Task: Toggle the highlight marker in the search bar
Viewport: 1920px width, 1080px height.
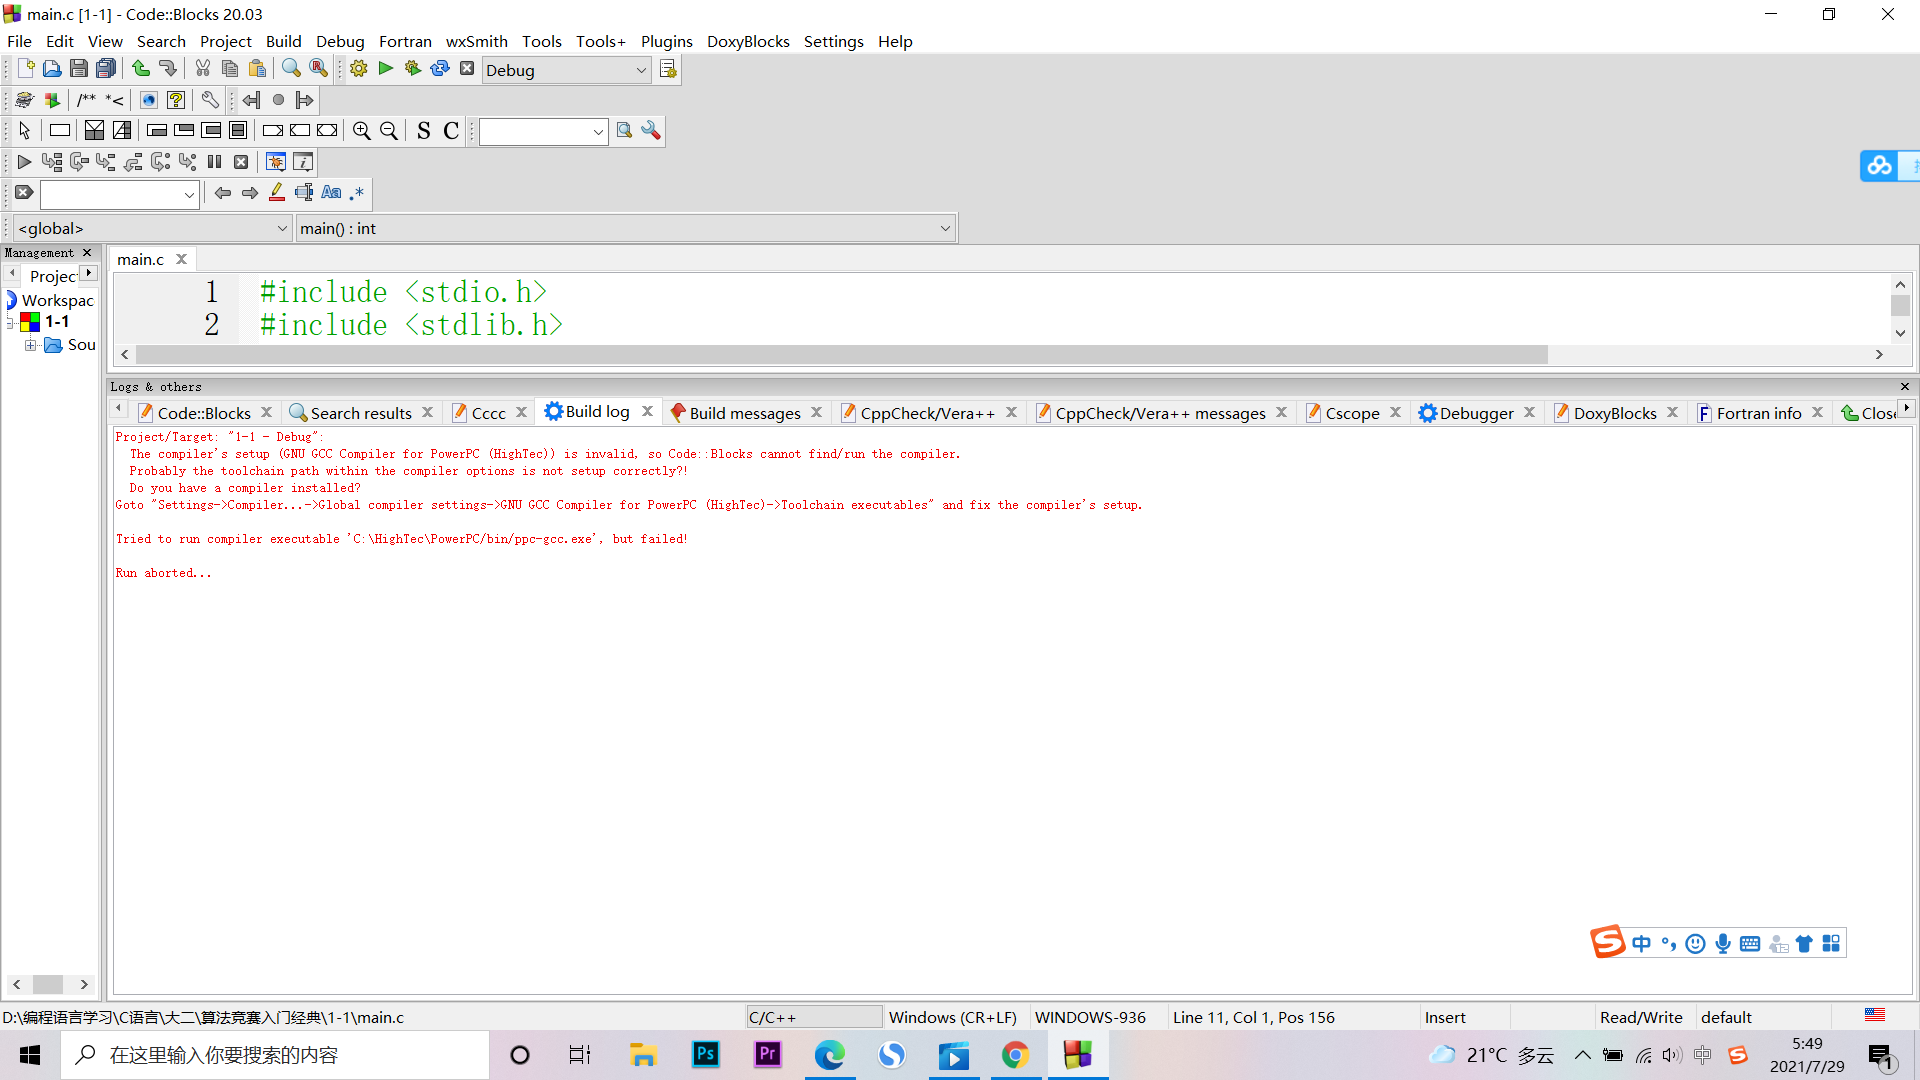Action: click(x=277, y=193)
